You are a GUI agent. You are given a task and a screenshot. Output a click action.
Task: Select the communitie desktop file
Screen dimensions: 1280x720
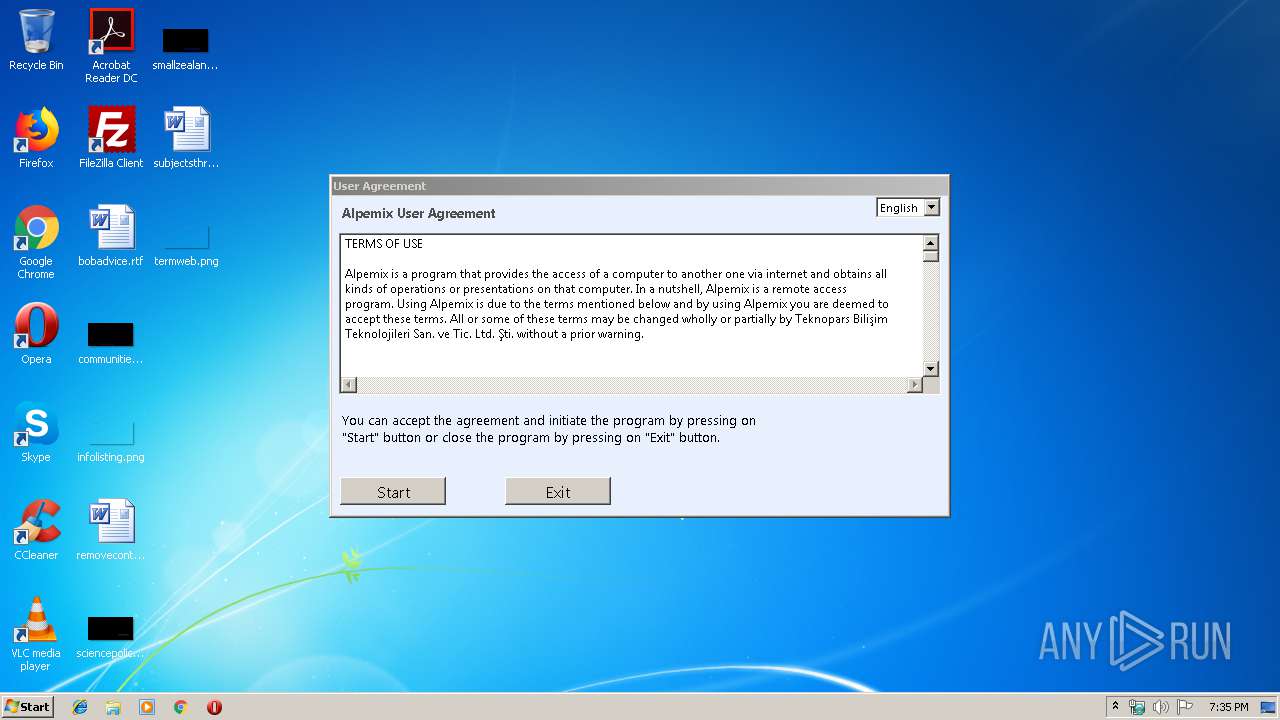111,343
